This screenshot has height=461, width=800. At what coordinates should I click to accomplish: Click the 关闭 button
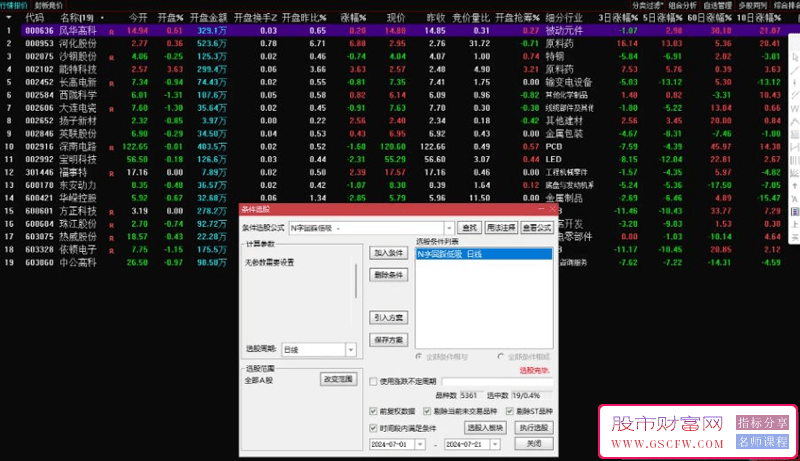point(534,444)
